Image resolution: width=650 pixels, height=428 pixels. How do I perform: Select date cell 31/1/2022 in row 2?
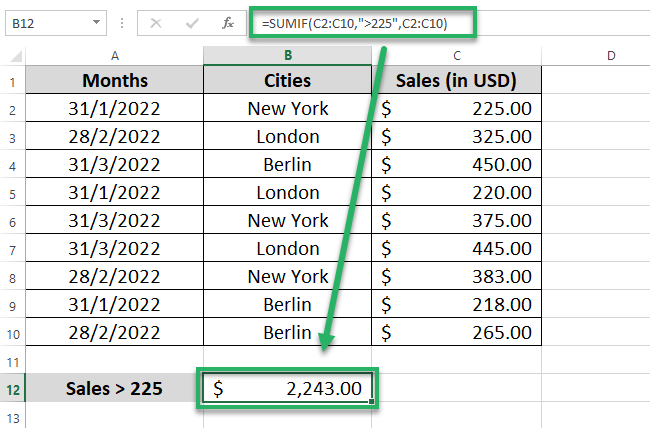115,108
